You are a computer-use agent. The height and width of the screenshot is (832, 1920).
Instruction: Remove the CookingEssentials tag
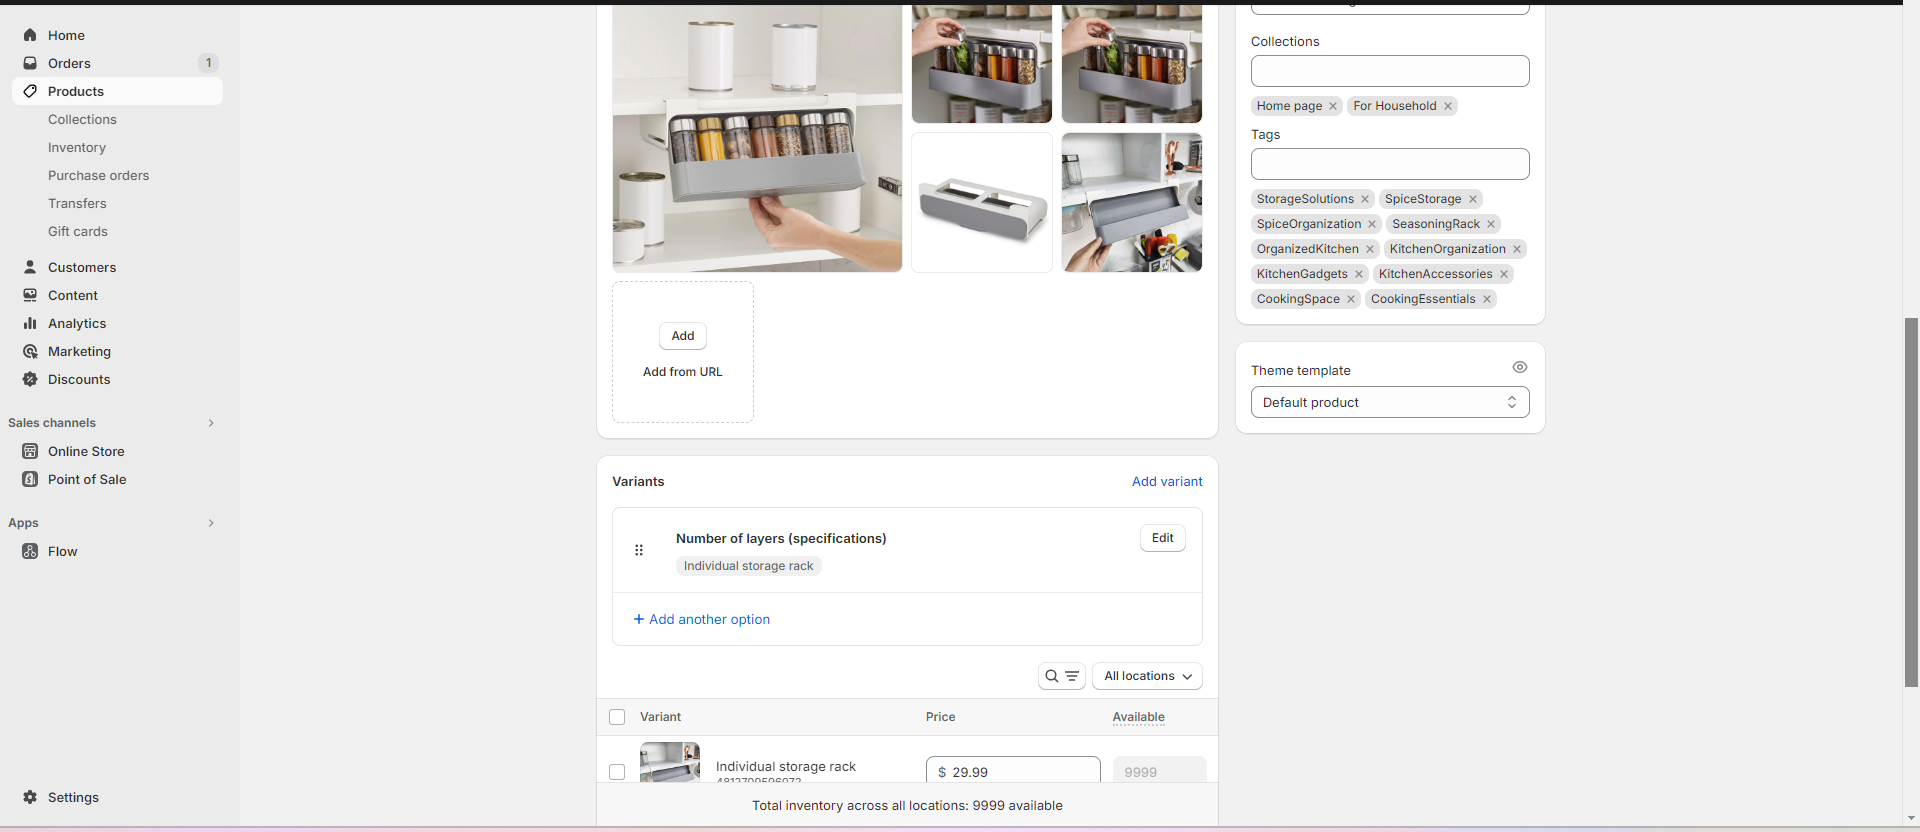(1487, 299)
